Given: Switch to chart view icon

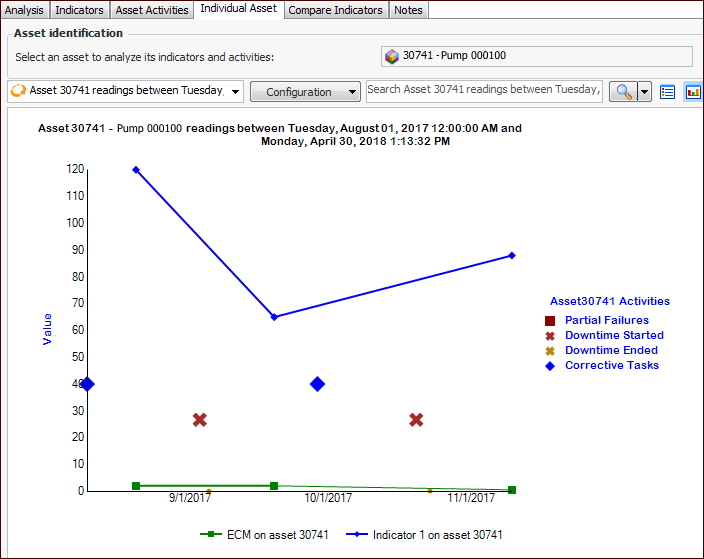Looking at the screenshot, I should pyautogui.click(x=693, y=92).
